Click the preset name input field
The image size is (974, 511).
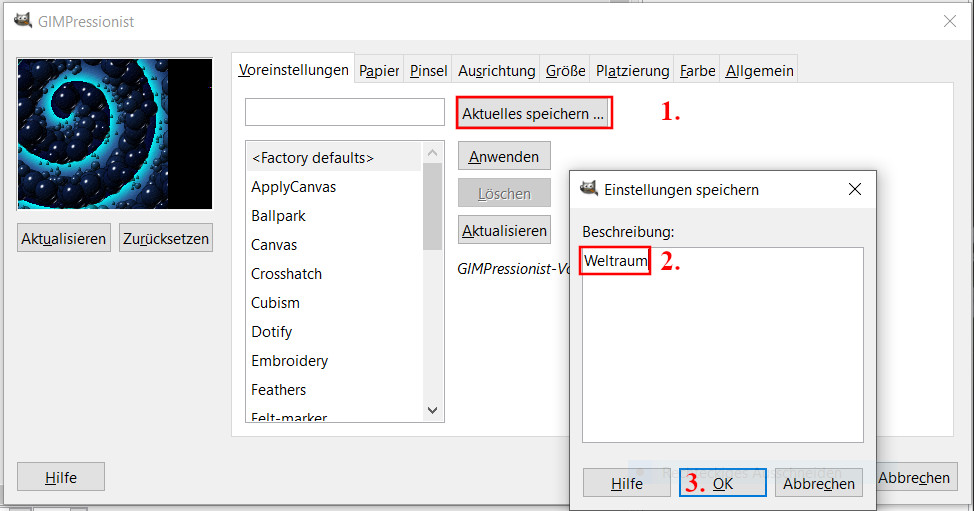344,112
